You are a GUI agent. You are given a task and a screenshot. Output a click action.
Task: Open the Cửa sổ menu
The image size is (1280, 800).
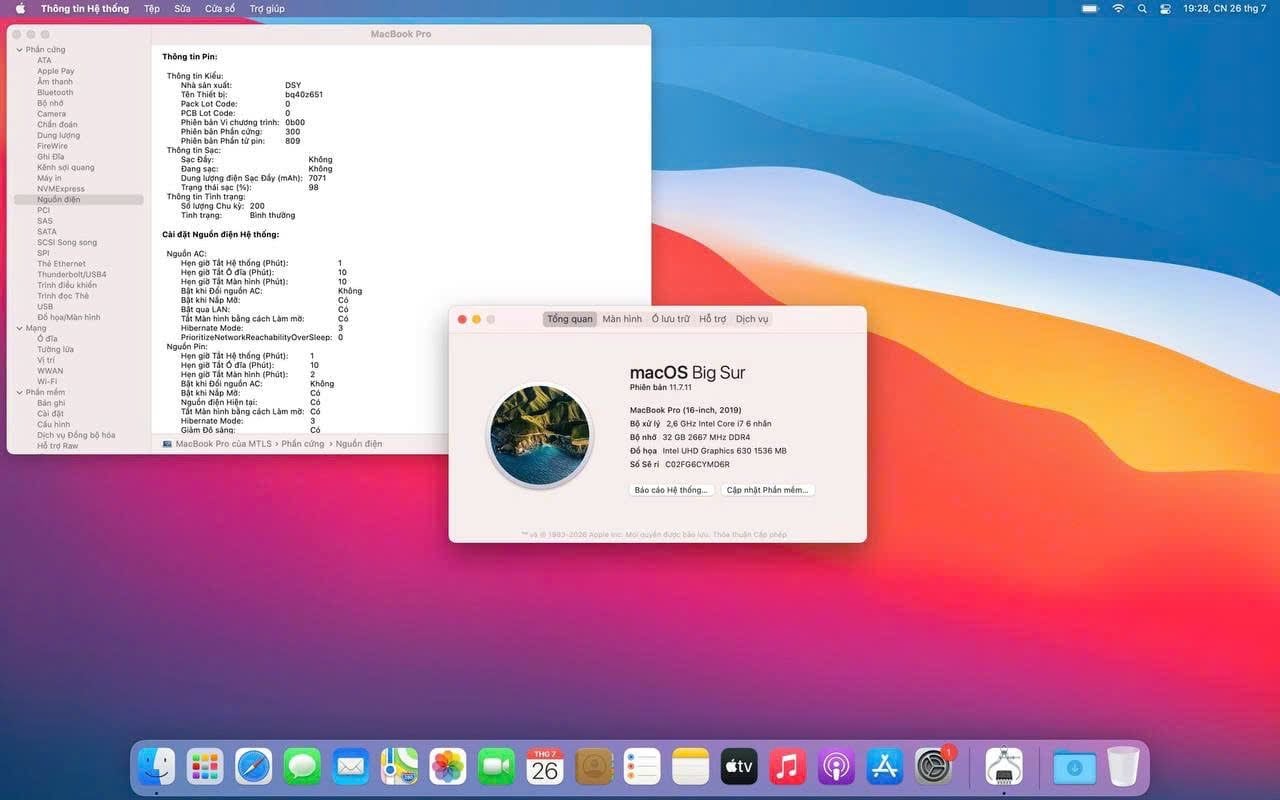[220, 8]
